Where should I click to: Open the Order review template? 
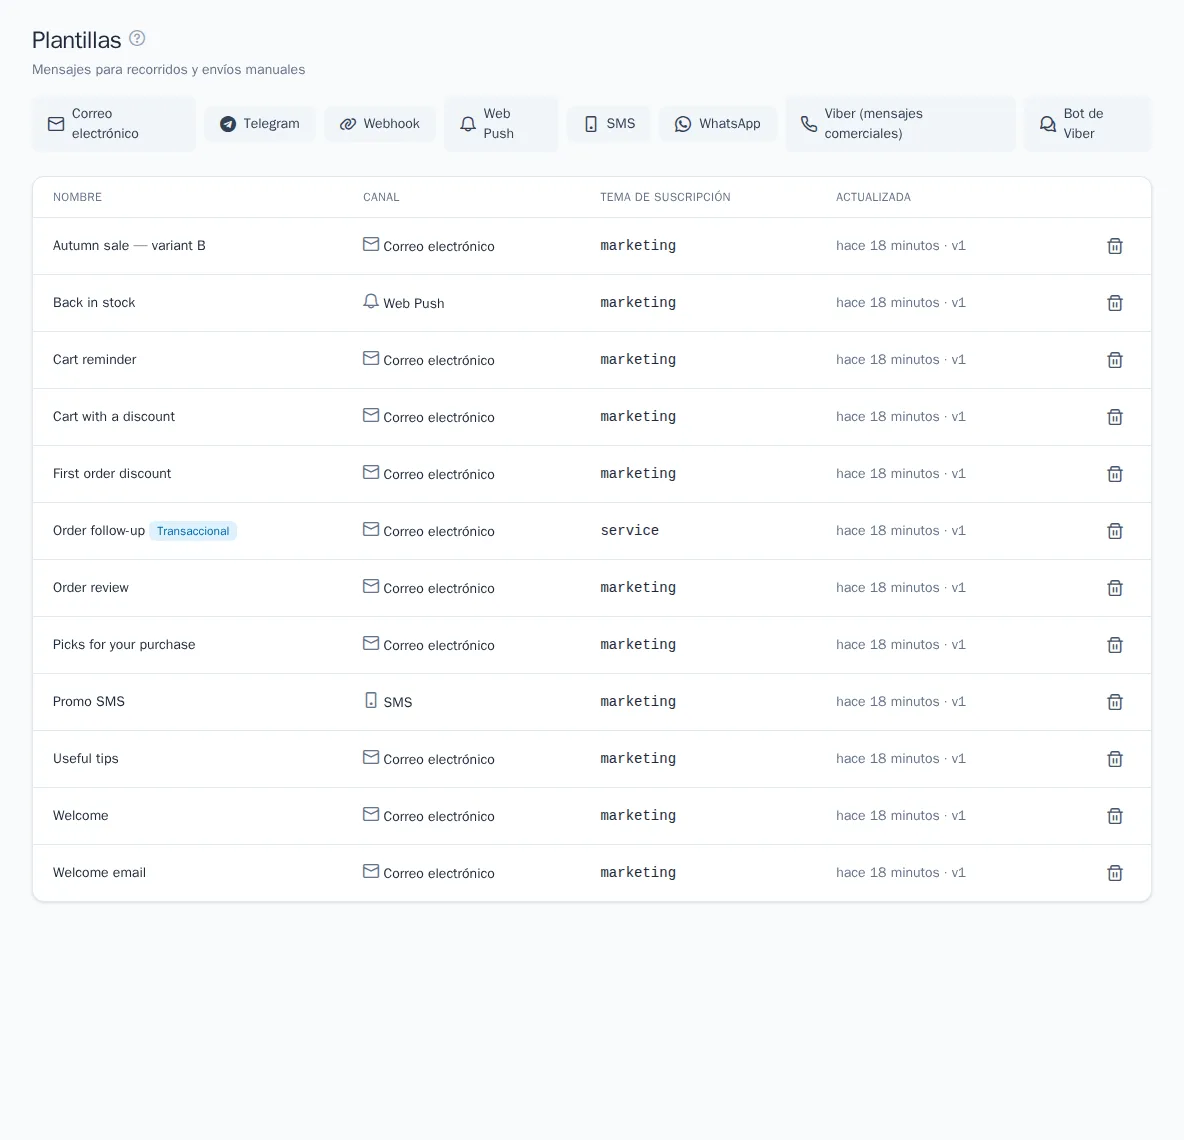[91, 587]
